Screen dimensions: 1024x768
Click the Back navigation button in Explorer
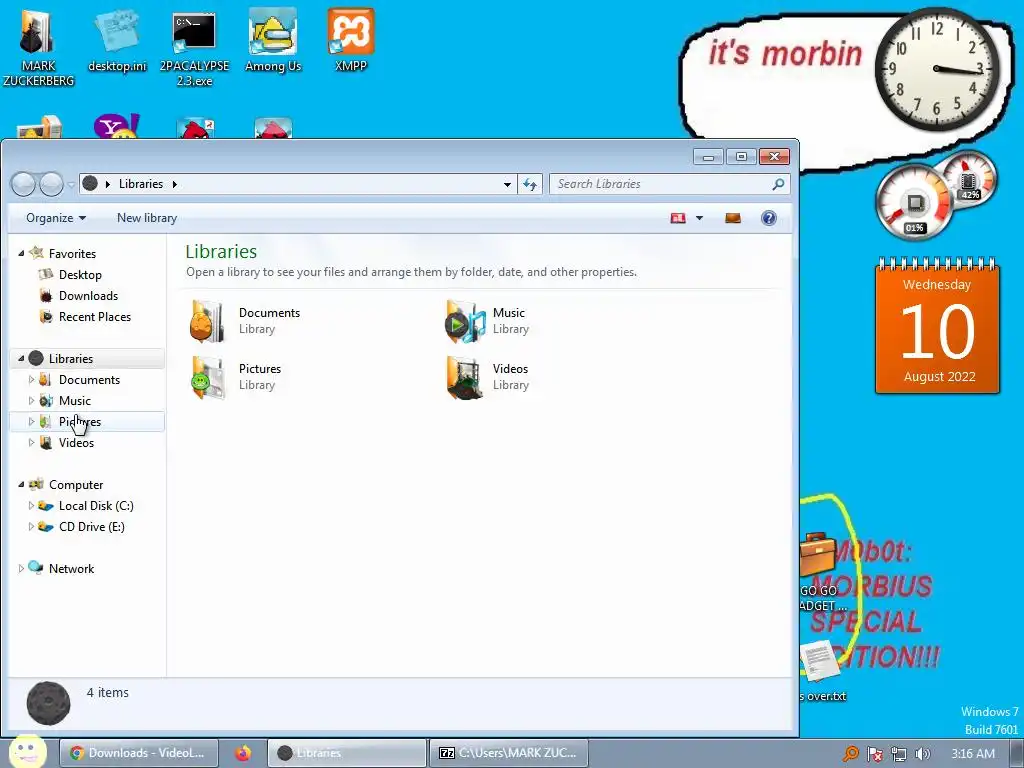point(24,184)
